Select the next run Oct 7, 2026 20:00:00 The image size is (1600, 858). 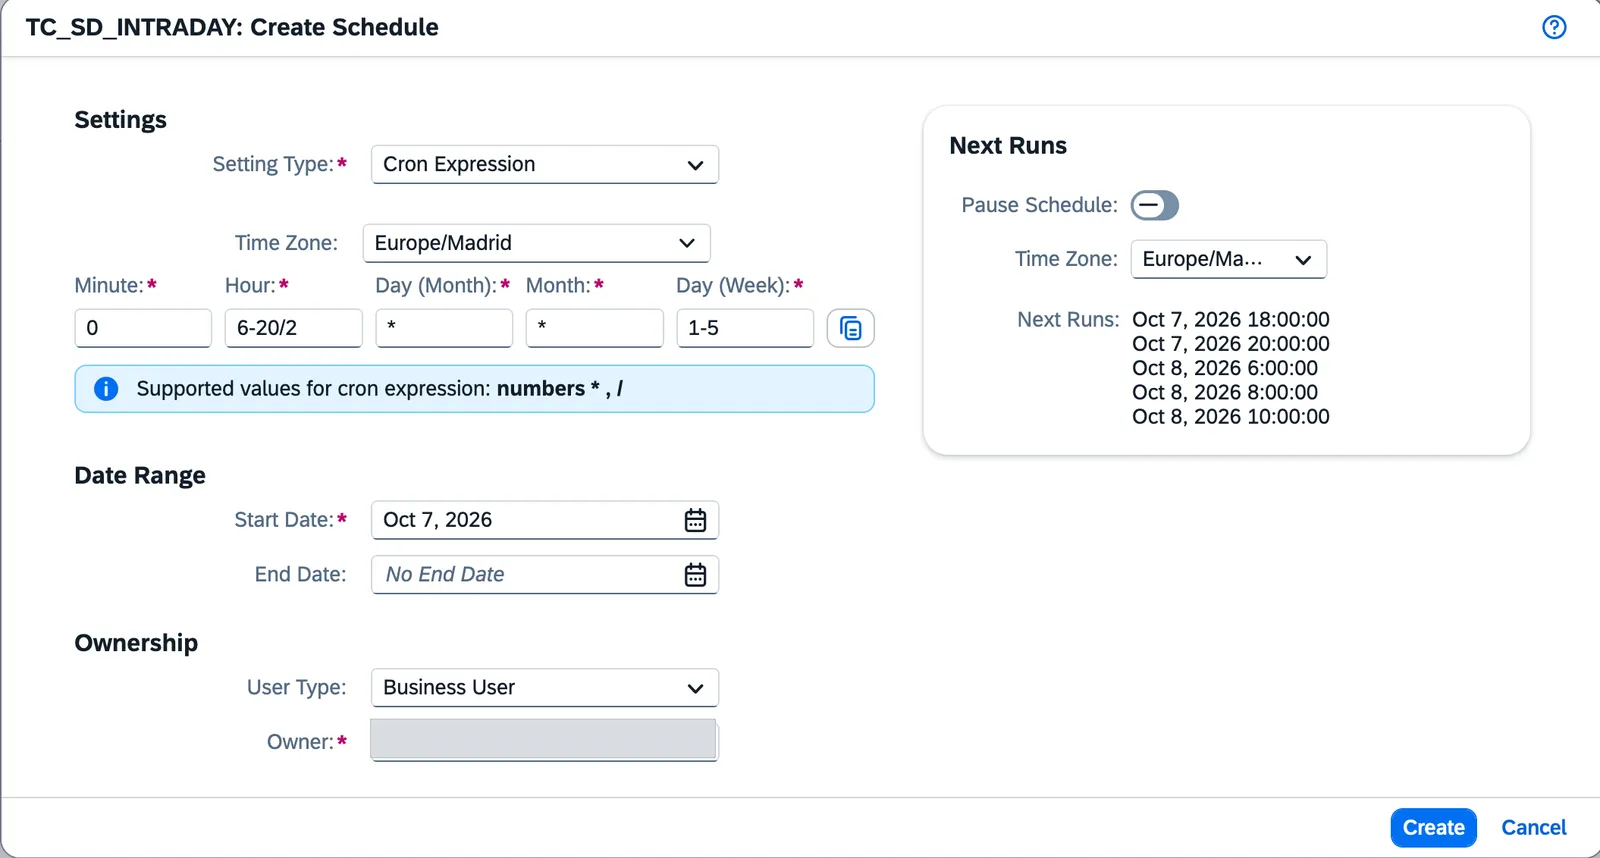(1231, 344)
